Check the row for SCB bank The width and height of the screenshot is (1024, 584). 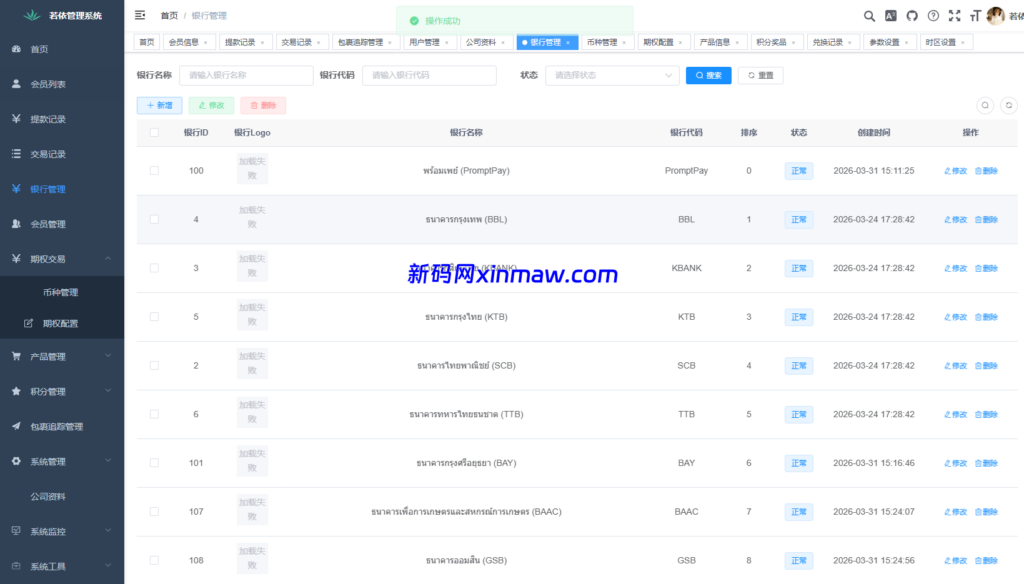tap(154, 365)
